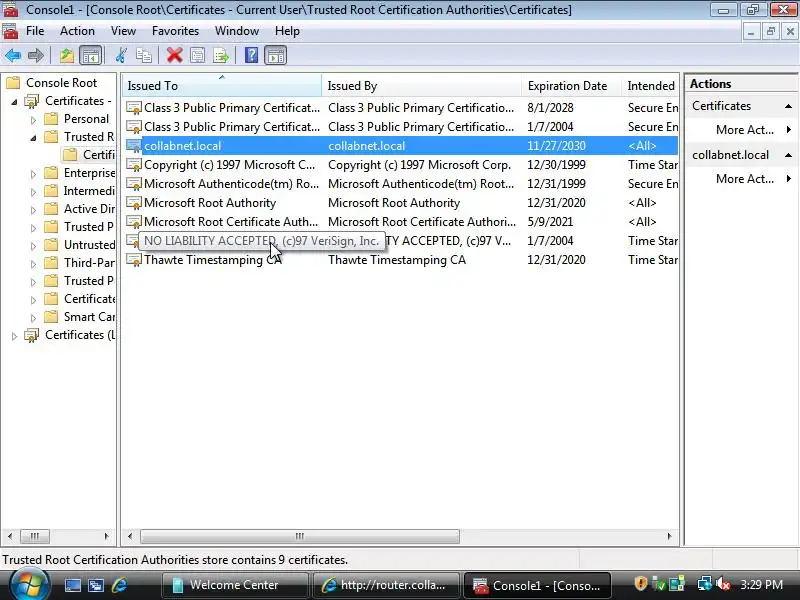Click the Help question mark icon
This screenshot has height=600, width=800.
point(252,55)
